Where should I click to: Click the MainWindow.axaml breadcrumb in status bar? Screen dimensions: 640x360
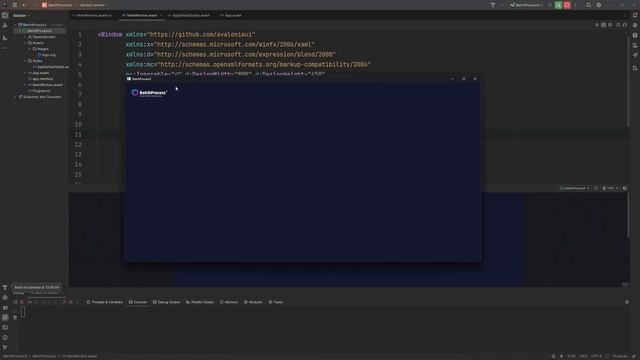[80, 356]
